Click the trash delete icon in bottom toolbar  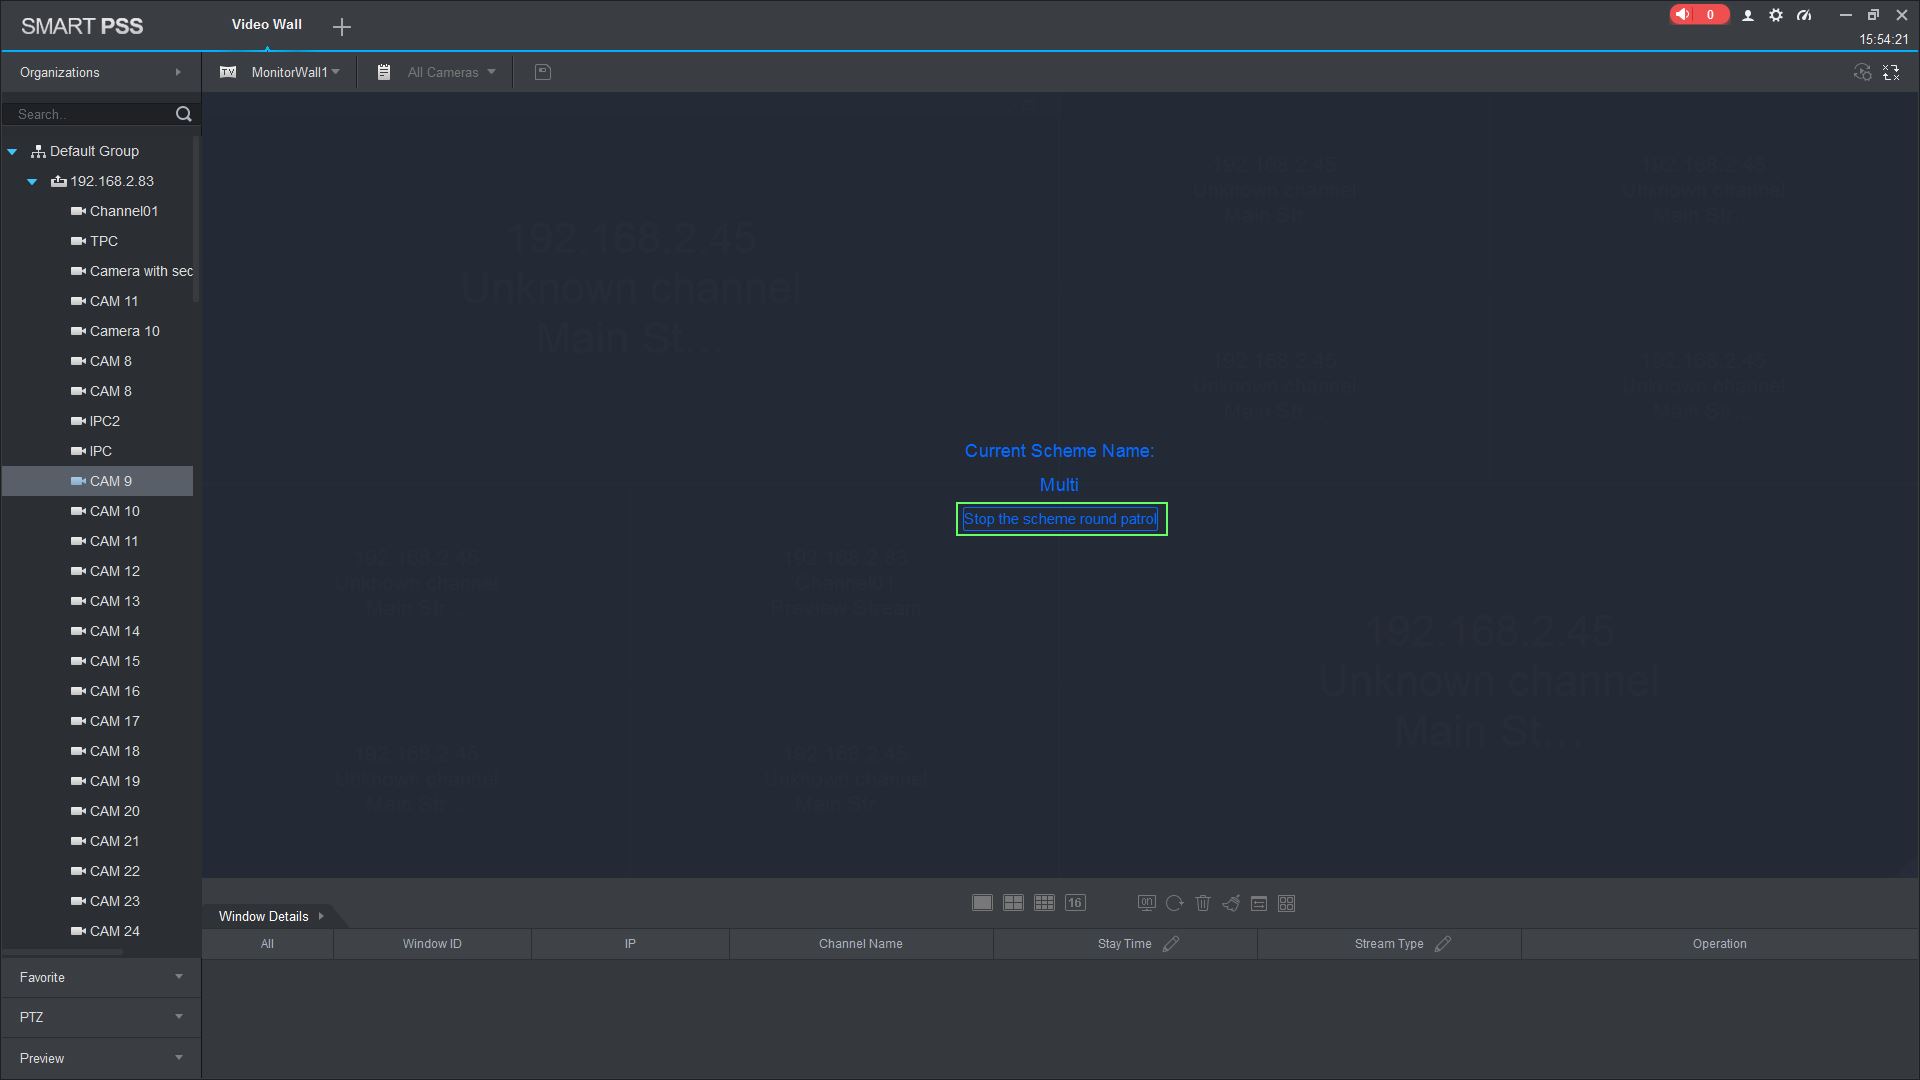1203,903
